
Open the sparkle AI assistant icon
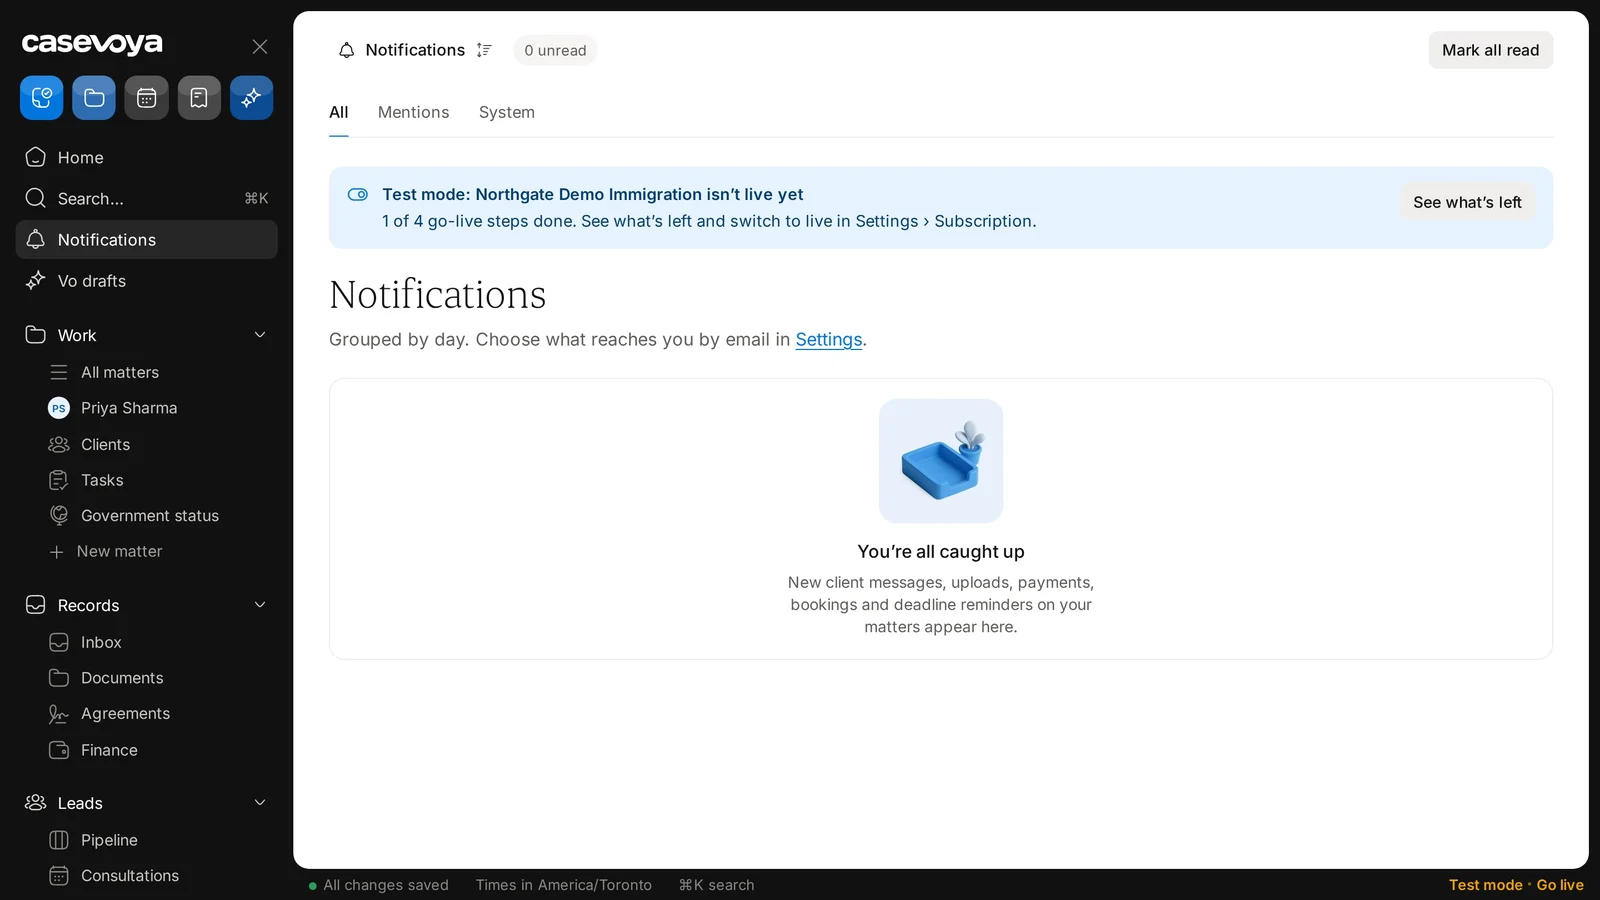[x=252, y=98]
